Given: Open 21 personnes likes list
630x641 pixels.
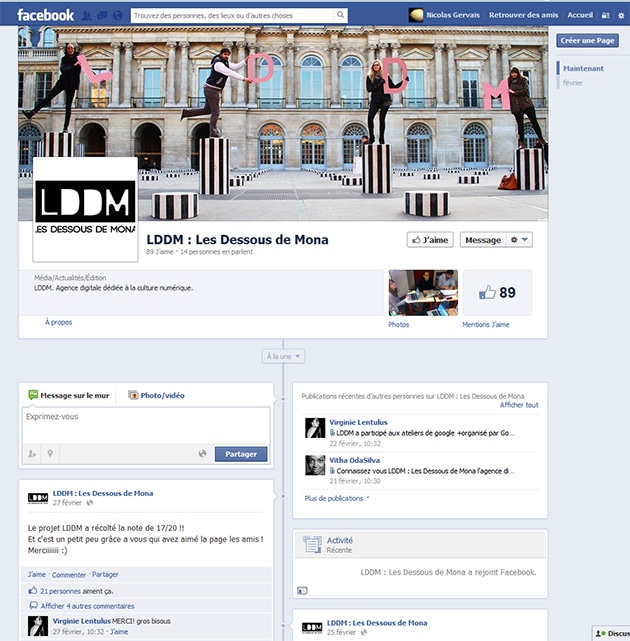Looking at the screenshot, I should (61, 591).
